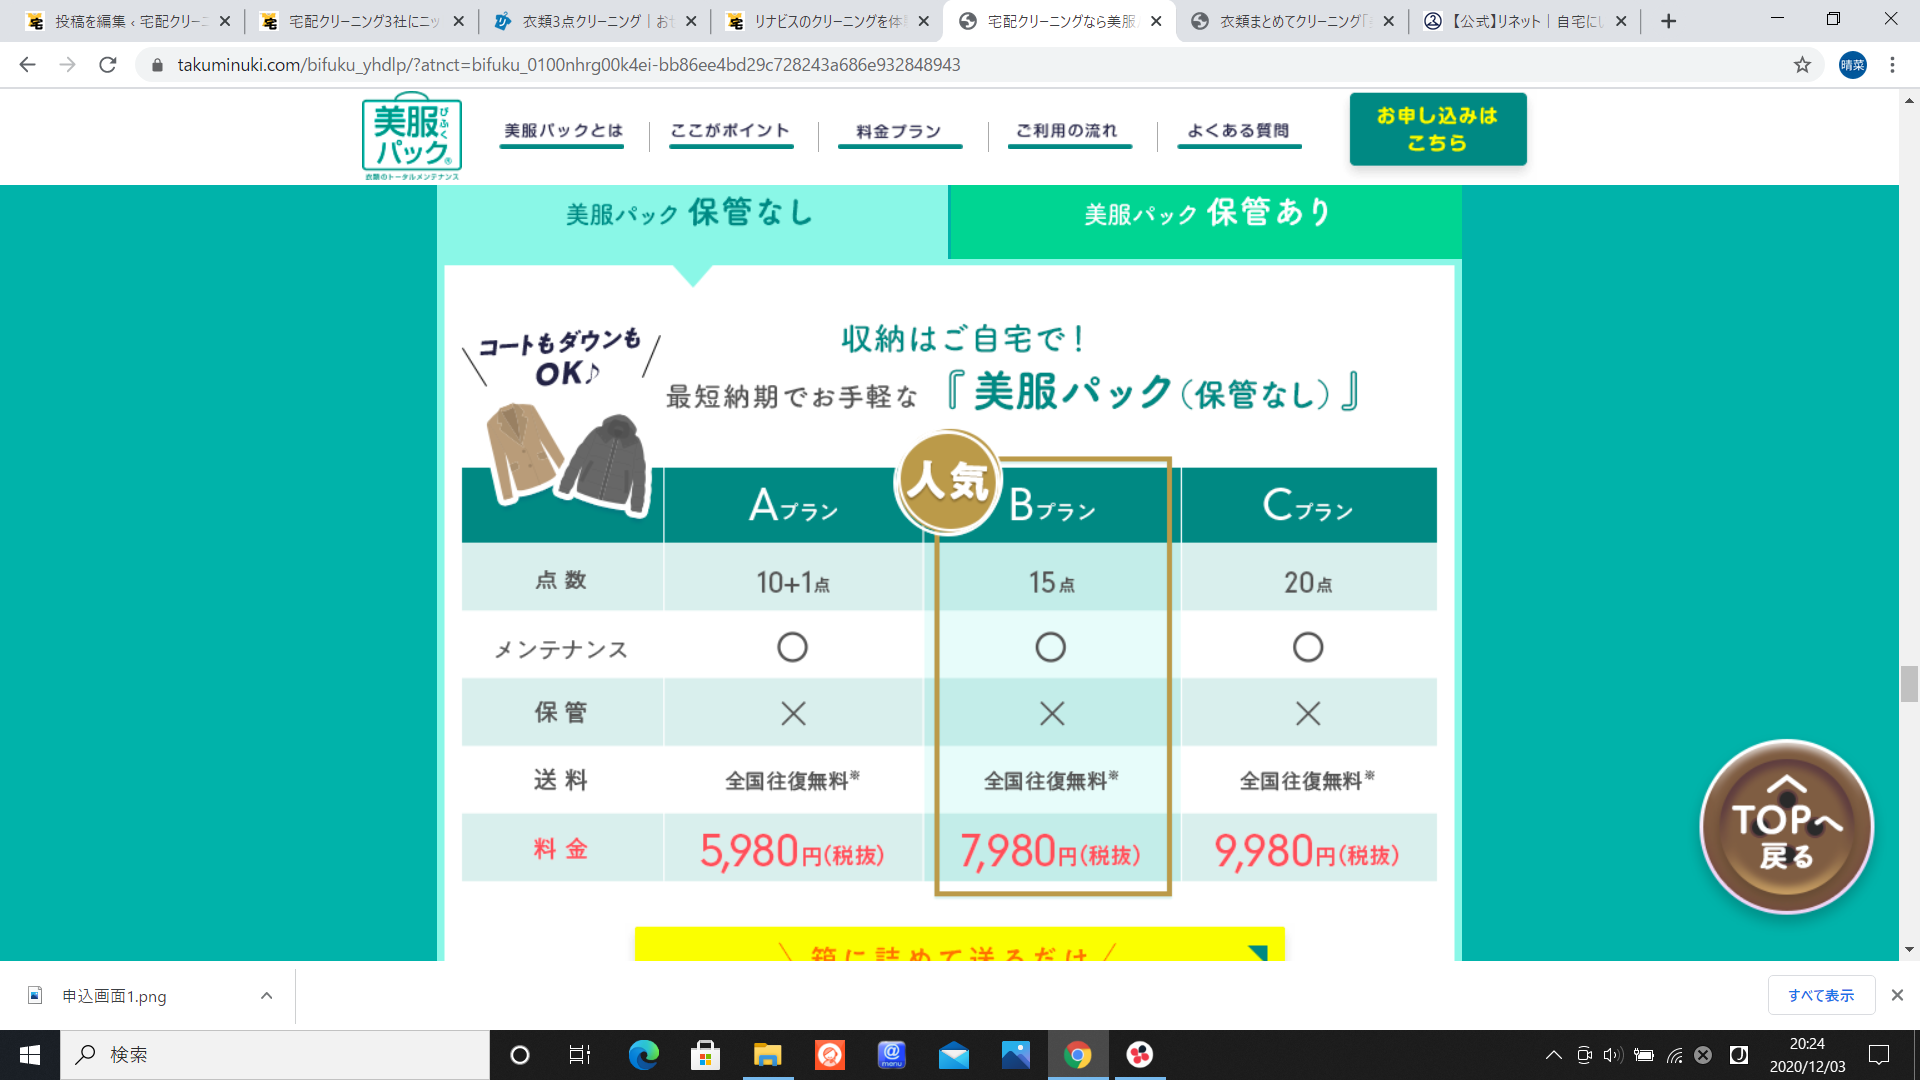Image resolution: width=1920 pixels, height=1080 pixels.
Task: Click the page vertical scrollbar thumb
Action: tap(1909, 684)
